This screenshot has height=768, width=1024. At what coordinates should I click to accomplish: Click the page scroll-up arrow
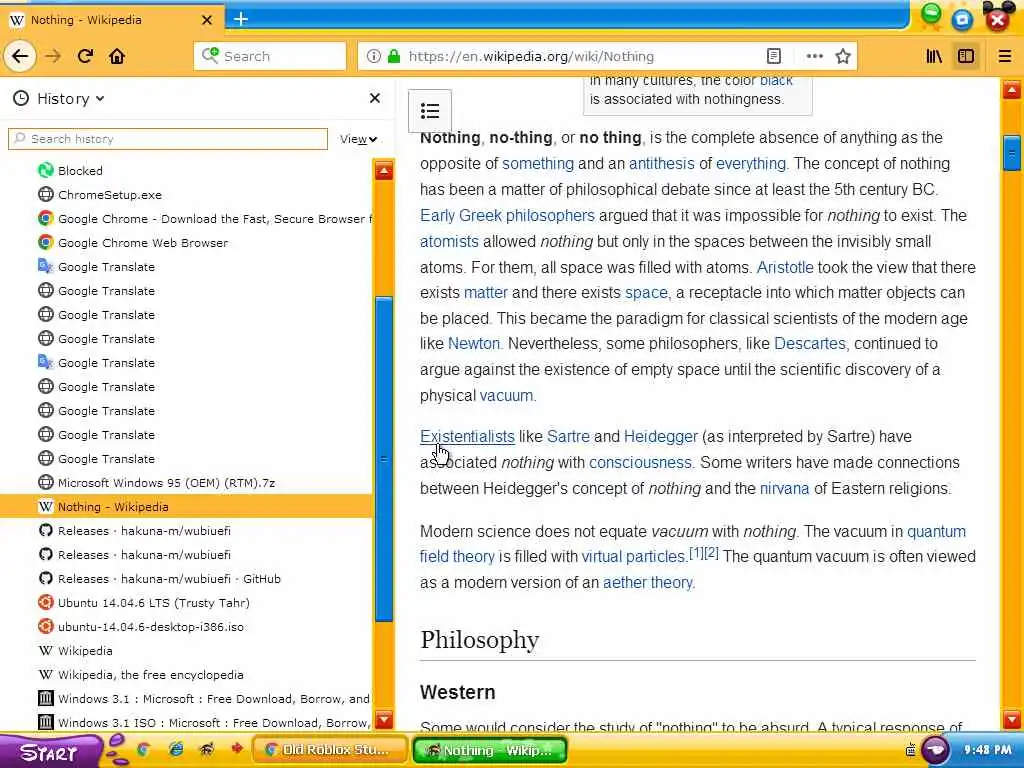click(1012, 90)
